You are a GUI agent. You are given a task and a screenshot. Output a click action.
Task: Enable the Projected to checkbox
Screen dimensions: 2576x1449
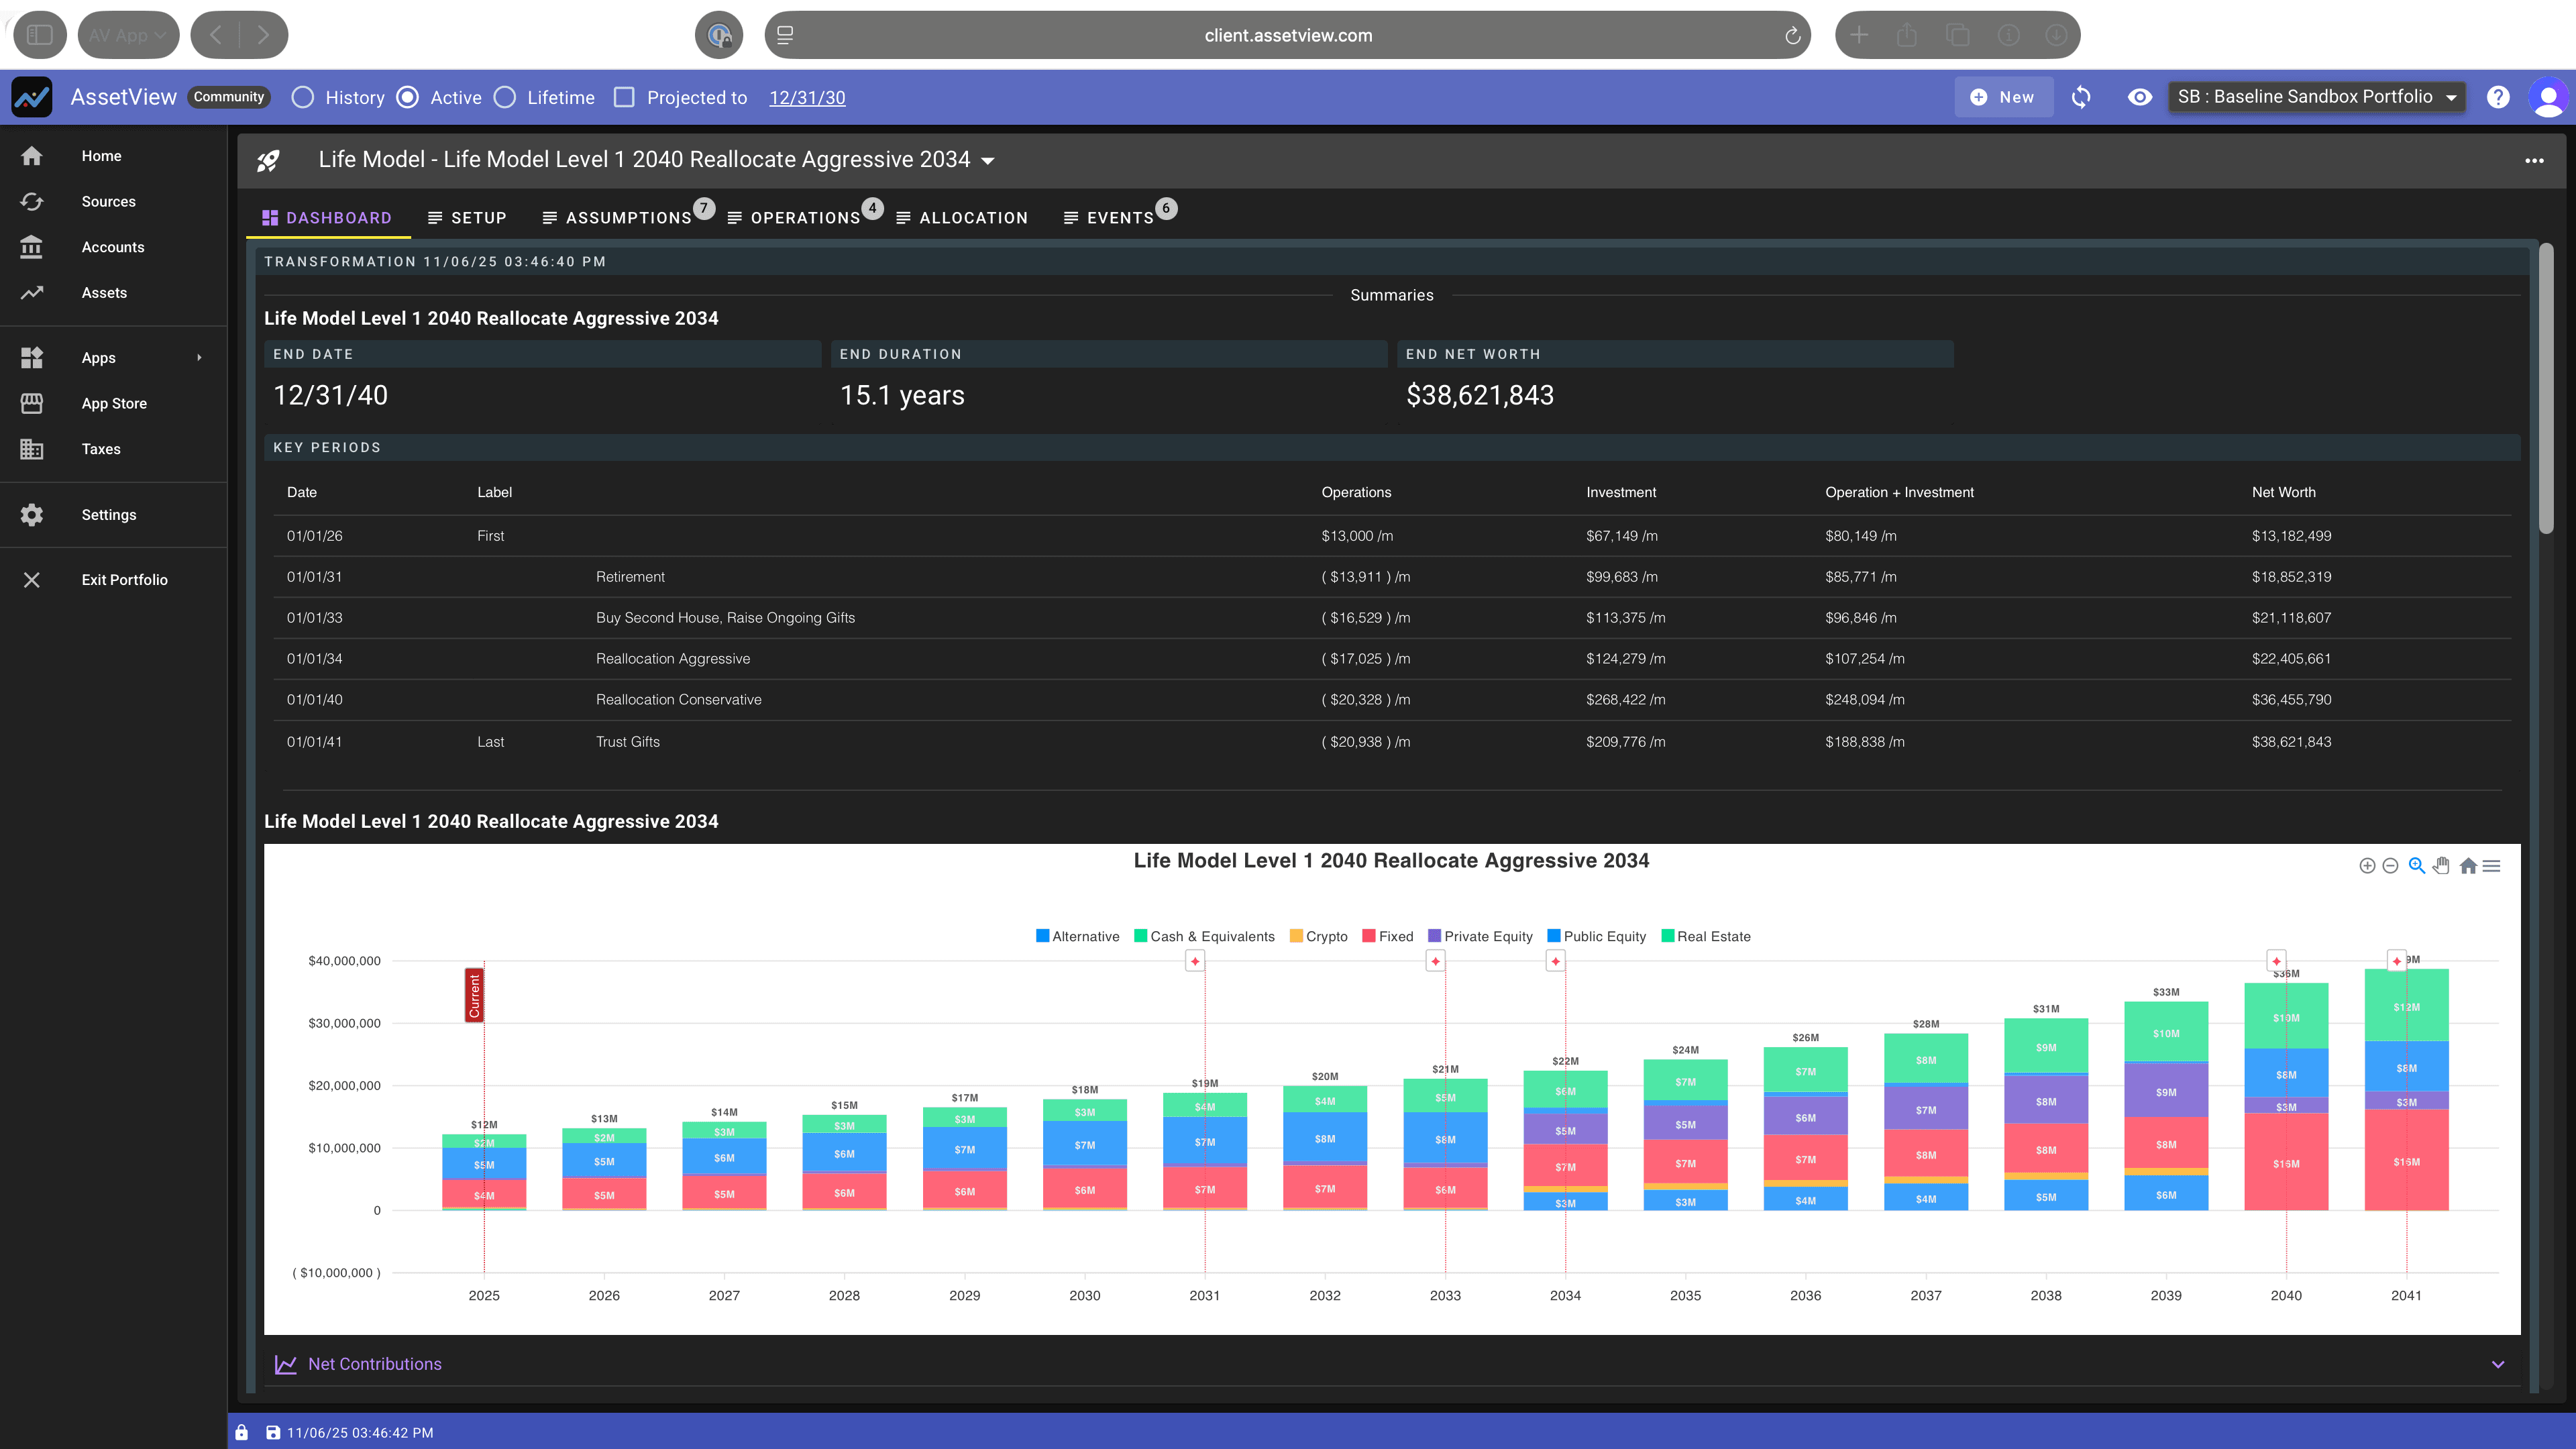click(625, 97)
